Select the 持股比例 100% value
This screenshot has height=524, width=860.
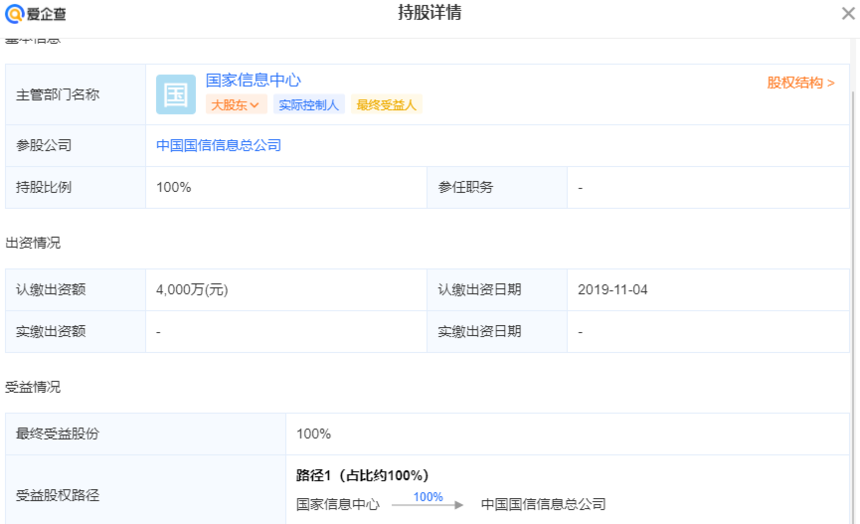(174, 188)
